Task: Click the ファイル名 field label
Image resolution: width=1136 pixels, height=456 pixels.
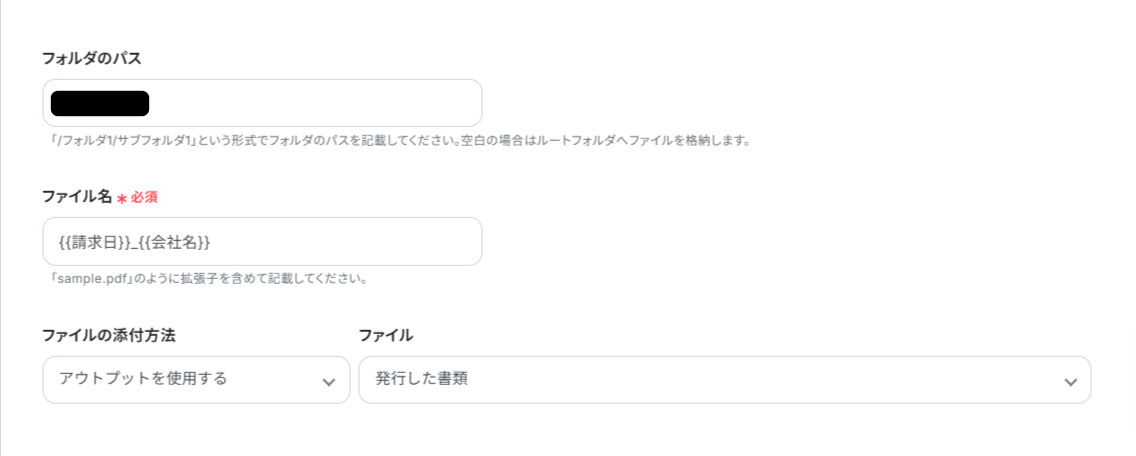Action: [77, 197]
